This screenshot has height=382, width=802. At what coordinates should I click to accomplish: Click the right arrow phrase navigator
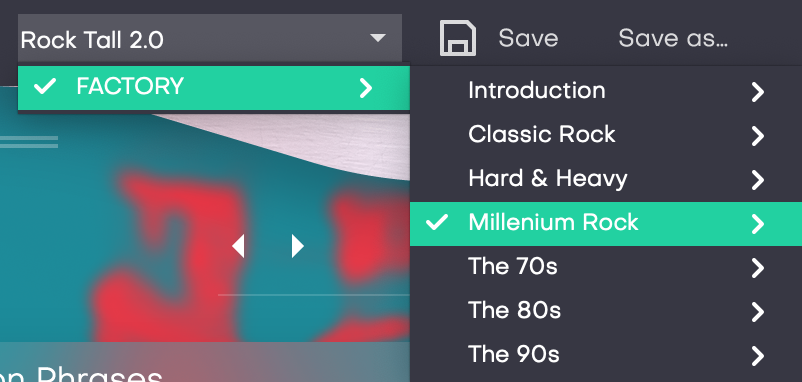pyautogui.click(x=298, y=246)
